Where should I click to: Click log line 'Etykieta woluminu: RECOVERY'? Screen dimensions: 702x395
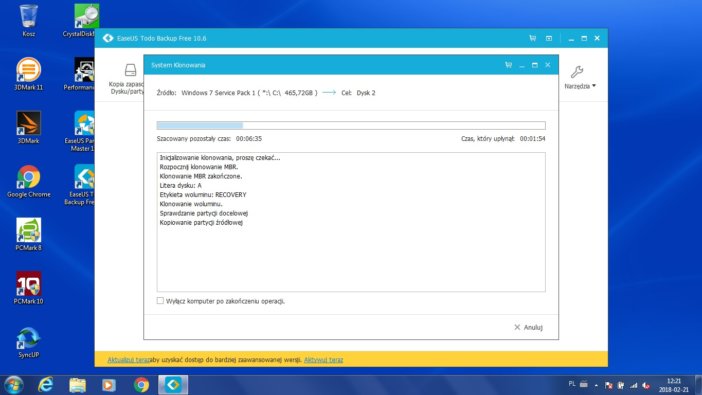click(x=203, y=194)
